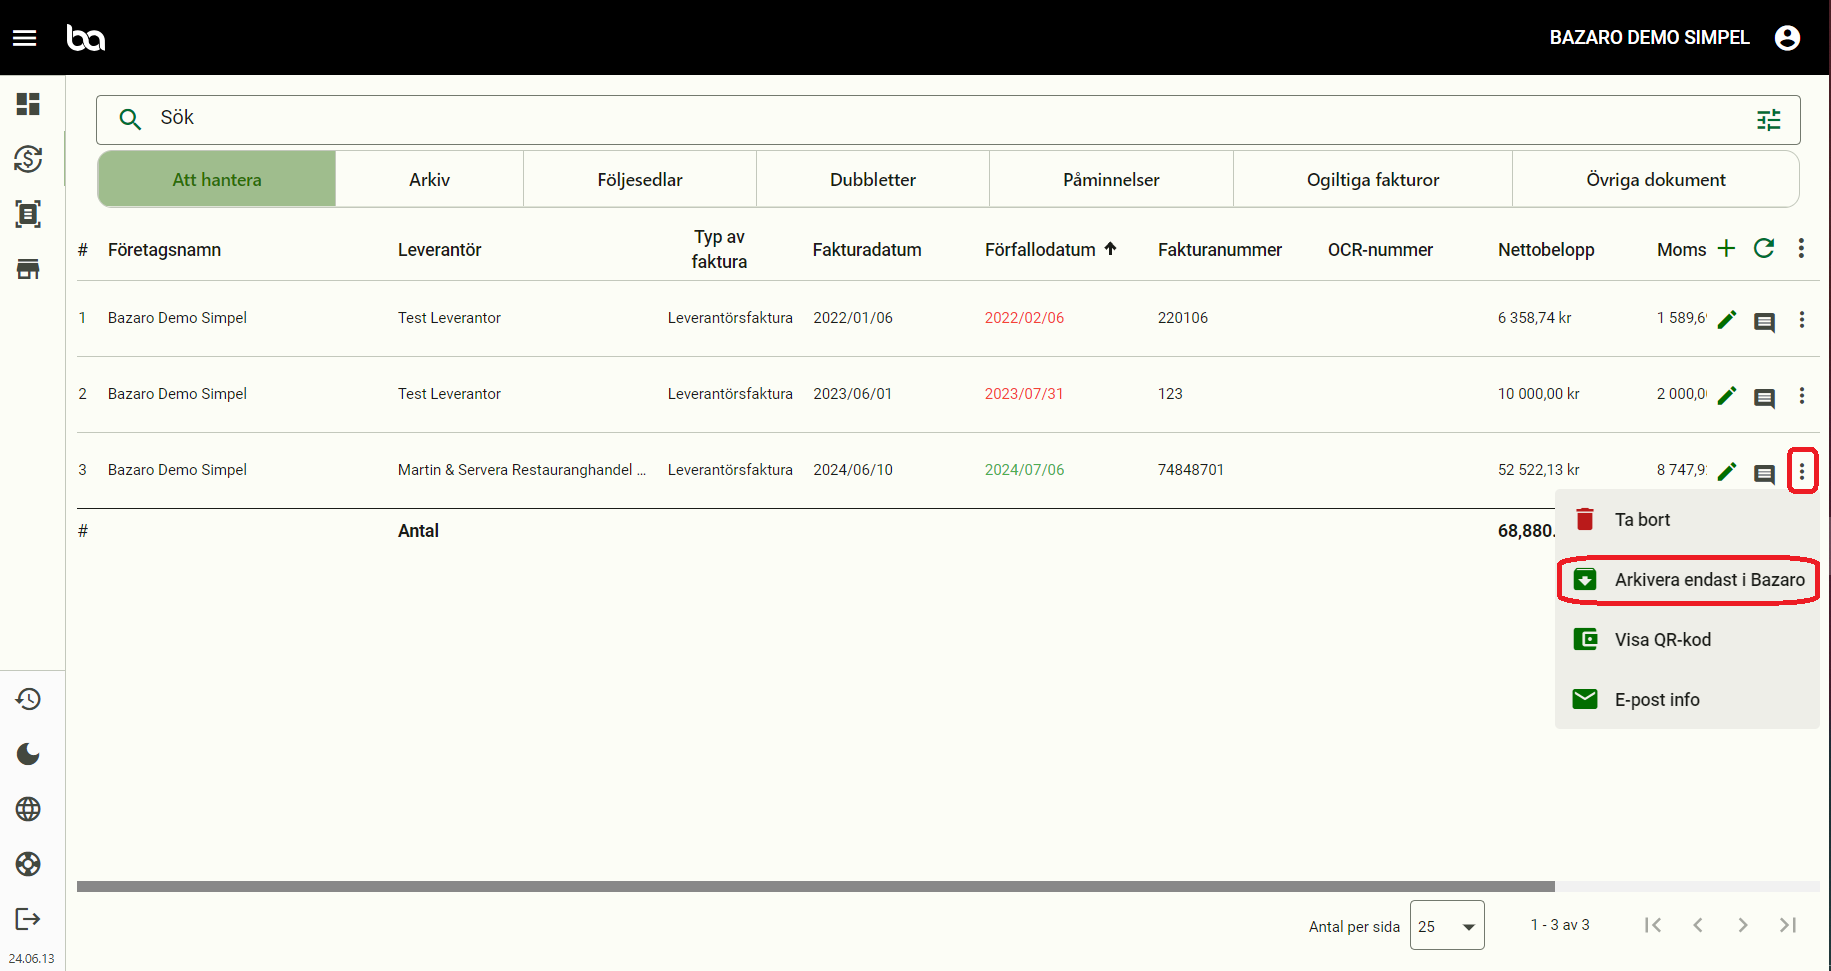Image resolution: width=1831 pixels, height=971 pixels.
Task: Go to next page of results
Action: click(1743, 925)
